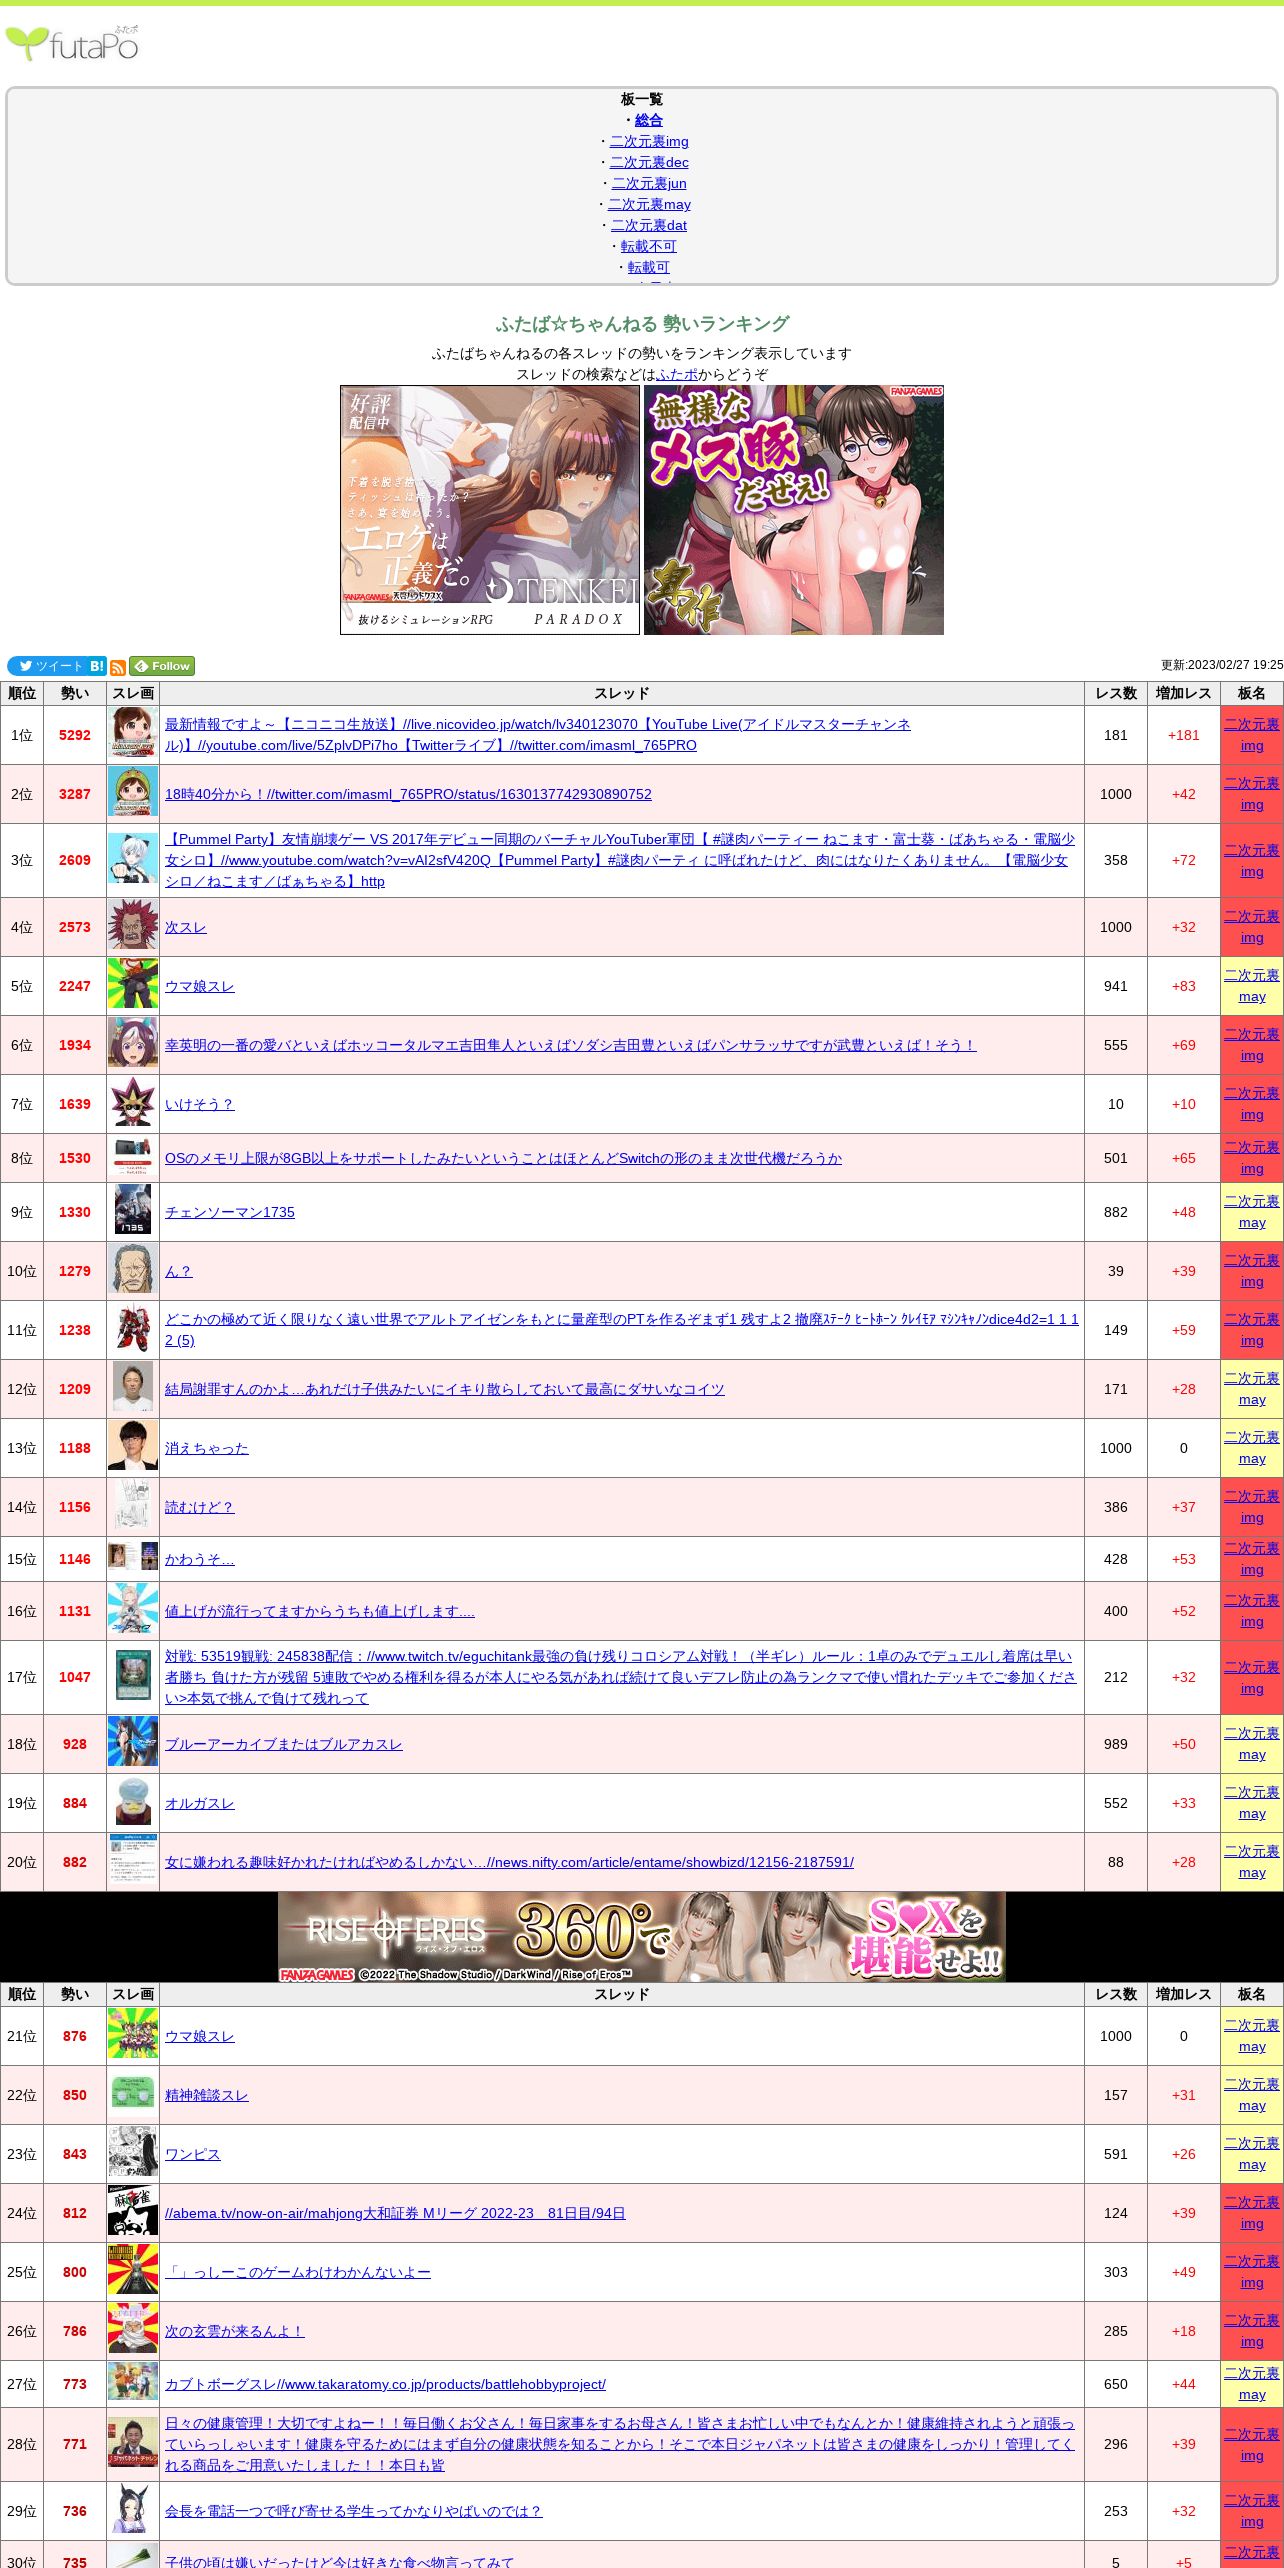Viewport: 1284px width, 2568px height.
Task: Choose 二次元裏jun in the board list
Action: [x=649, y=183]
